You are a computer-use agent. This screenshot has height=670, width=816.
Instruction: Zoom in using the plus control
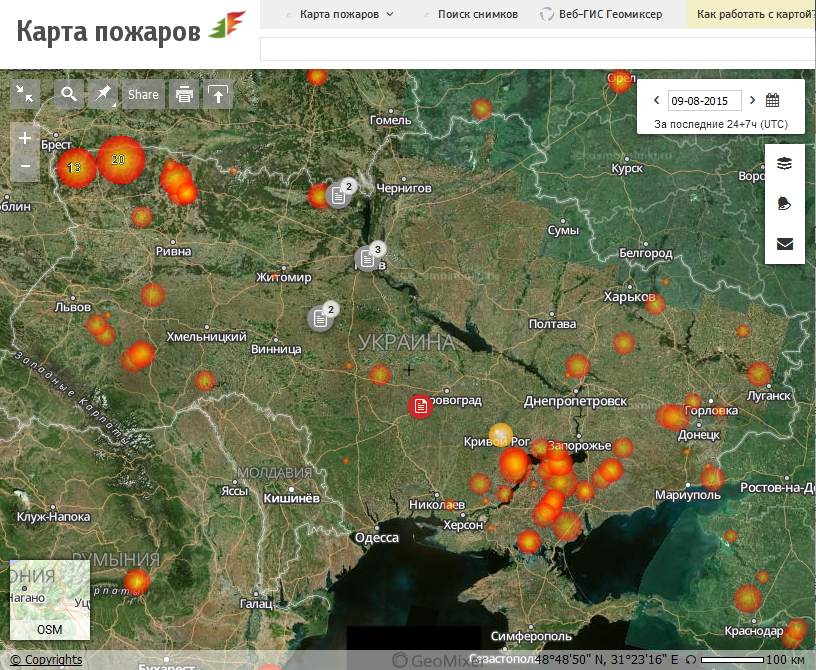pos(23,136)
